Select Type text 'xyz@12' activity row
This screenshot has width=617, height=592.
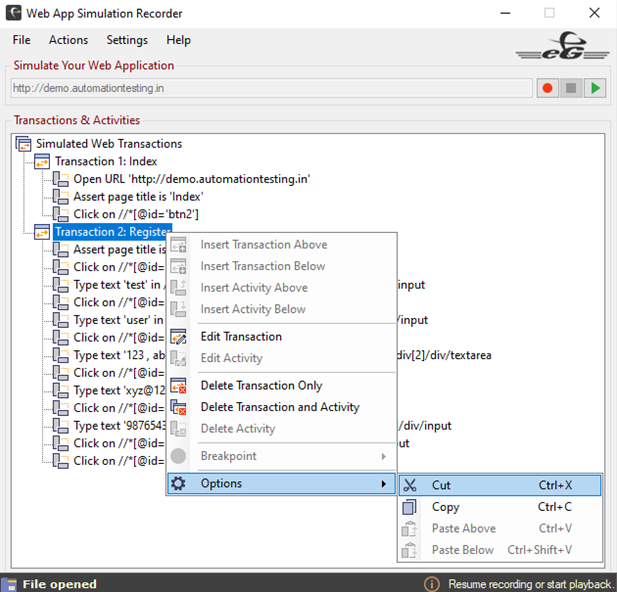[x=119, y=390]
